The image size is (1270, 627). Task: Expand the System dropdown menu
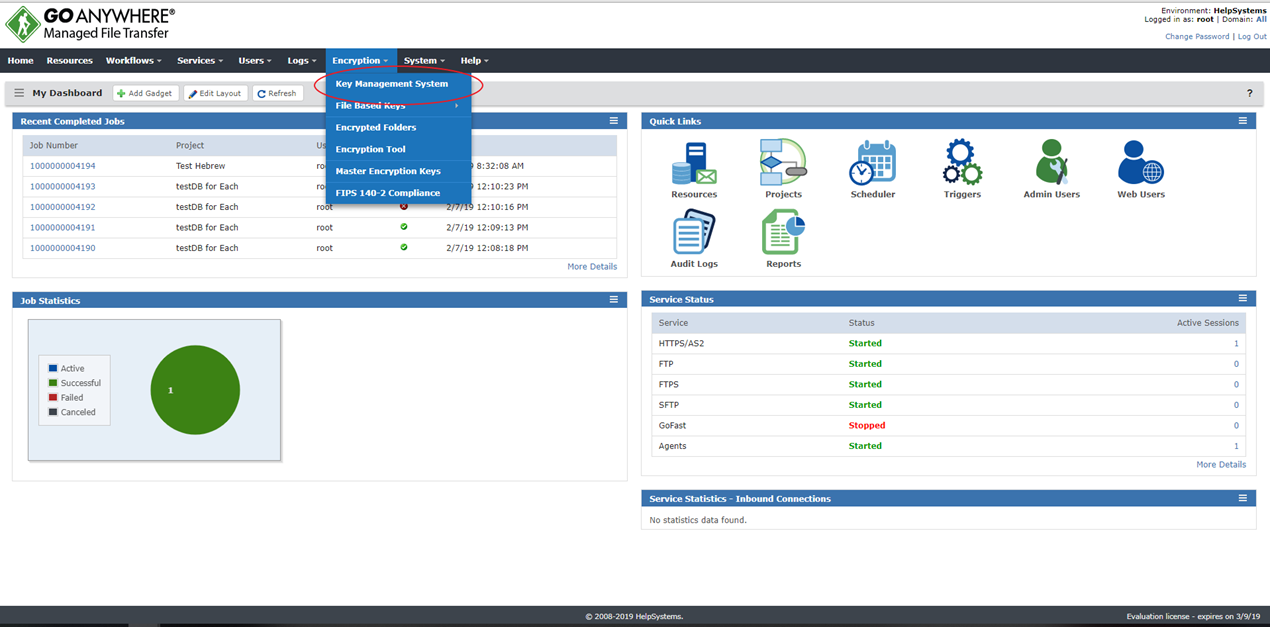(x=425, y=61)
